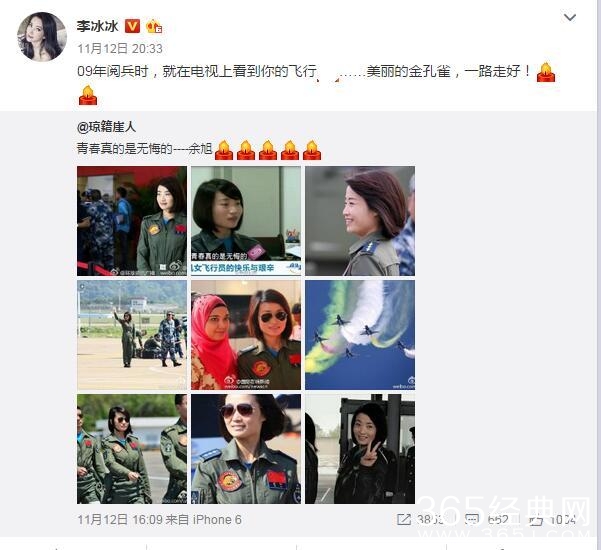
Task: Open side-profile smiling pilot thumbnail
Action: pos(360,221)
